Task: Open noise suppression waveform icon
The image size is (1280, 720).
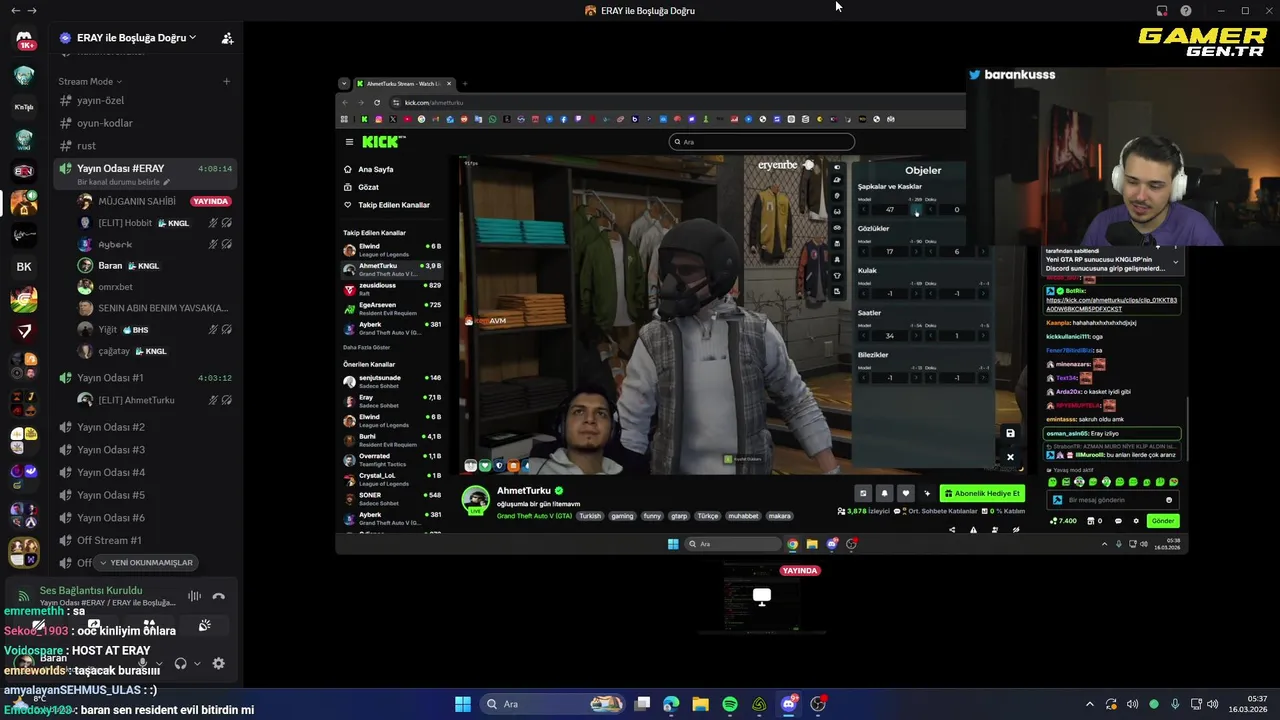Action: 194,596
